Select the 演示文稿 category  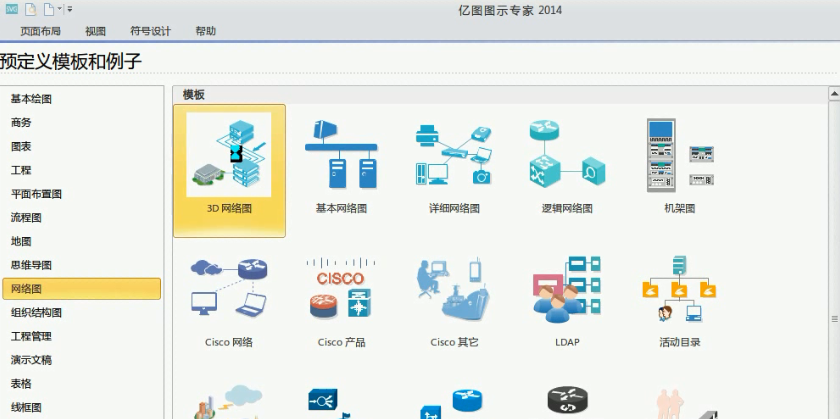click(81, 360)
